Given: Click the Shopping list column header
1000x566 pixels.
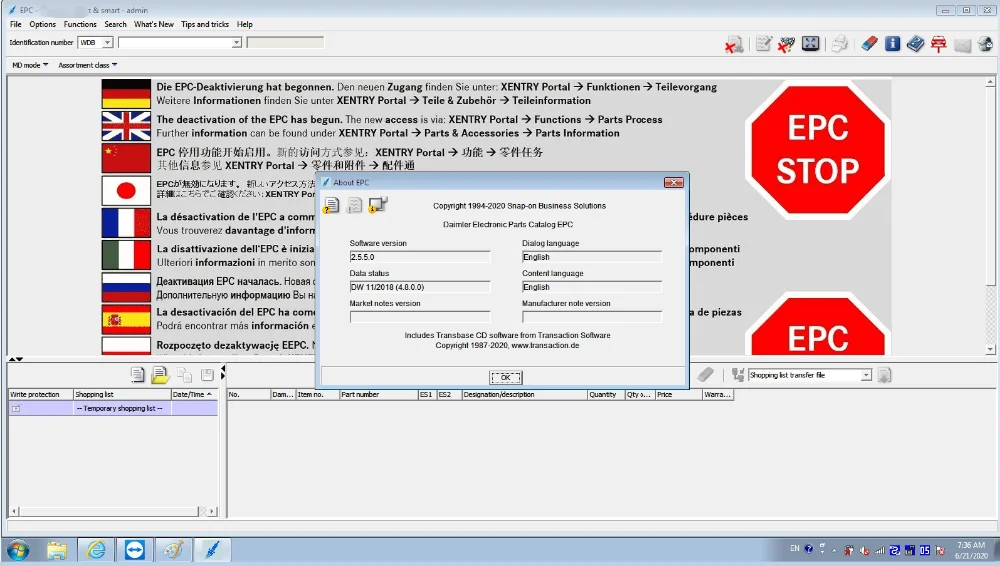Looking at the screenshot, I should point(122,394).
